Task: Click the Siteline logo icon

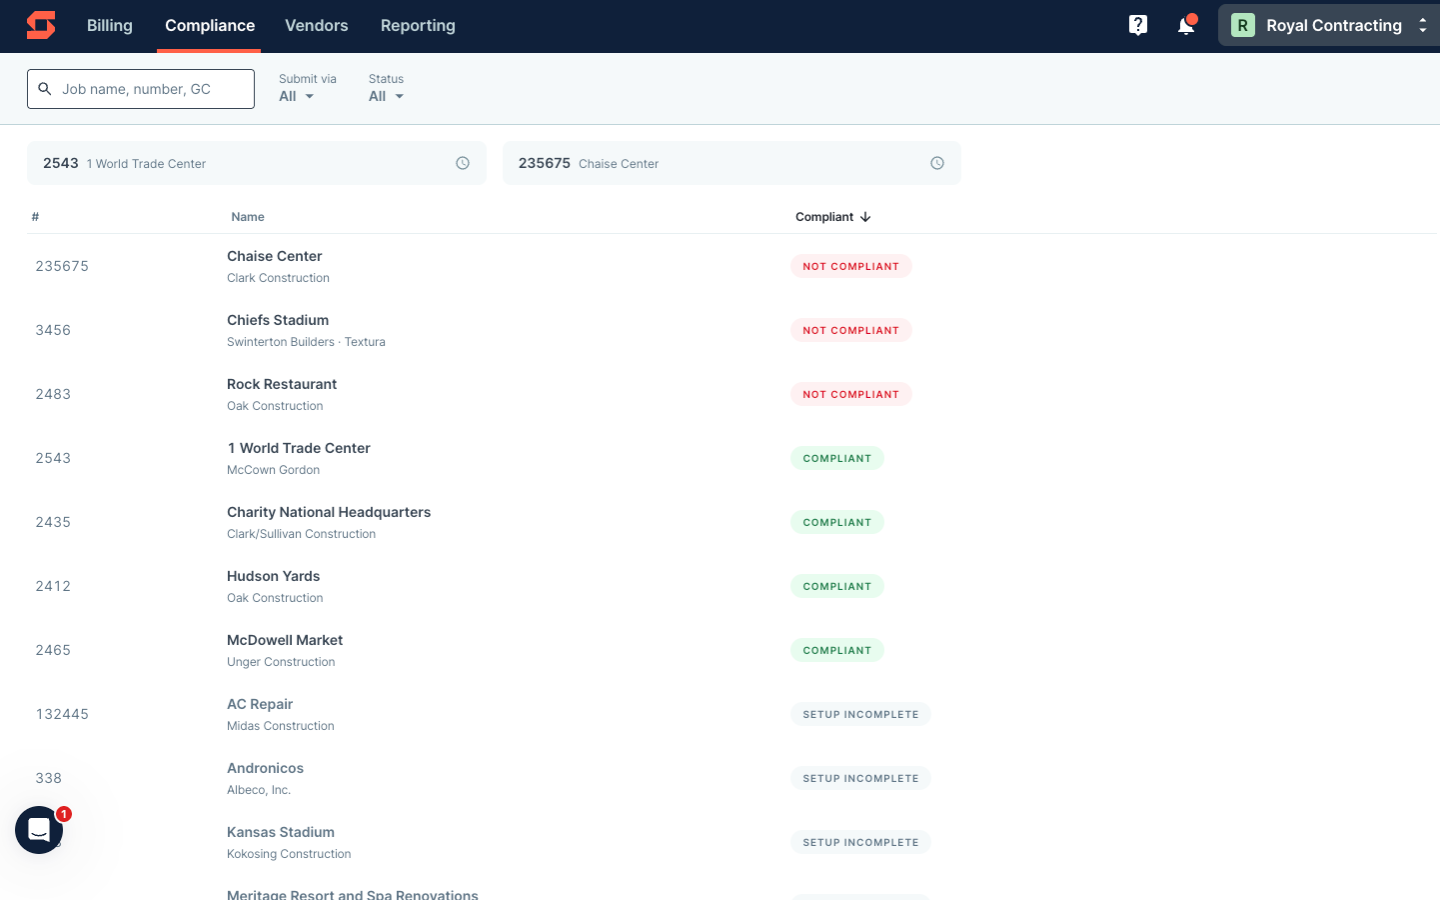Action: click(x=40, y=25)
